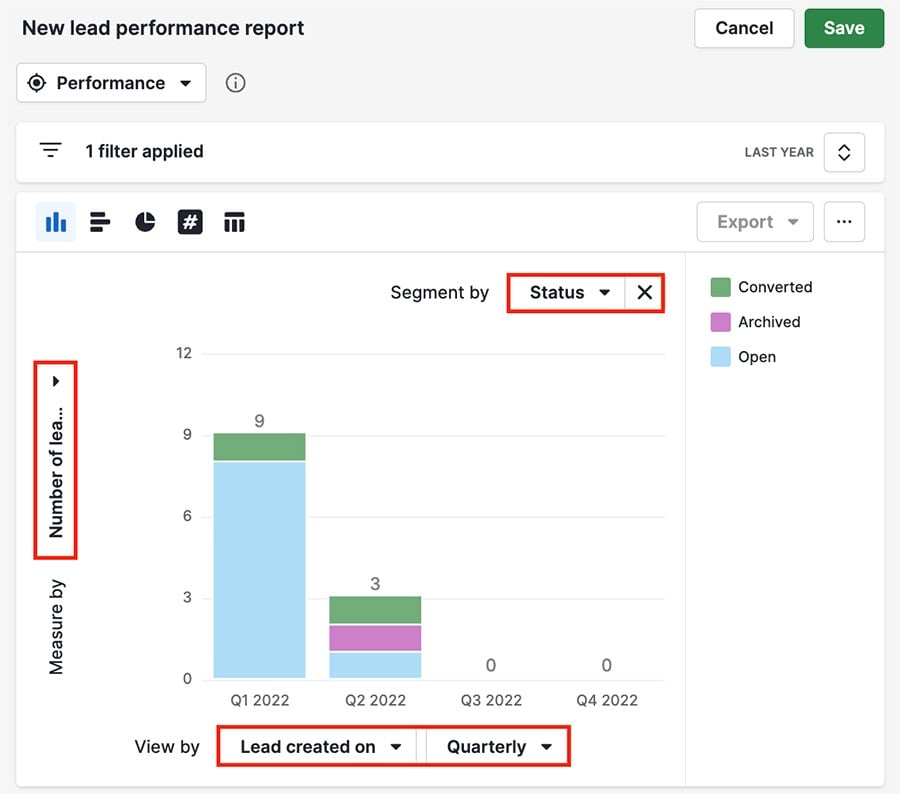Viewport: 900px width, 794px height.
Task: Open the three-dot more options menu
Action: click(844, 221)
